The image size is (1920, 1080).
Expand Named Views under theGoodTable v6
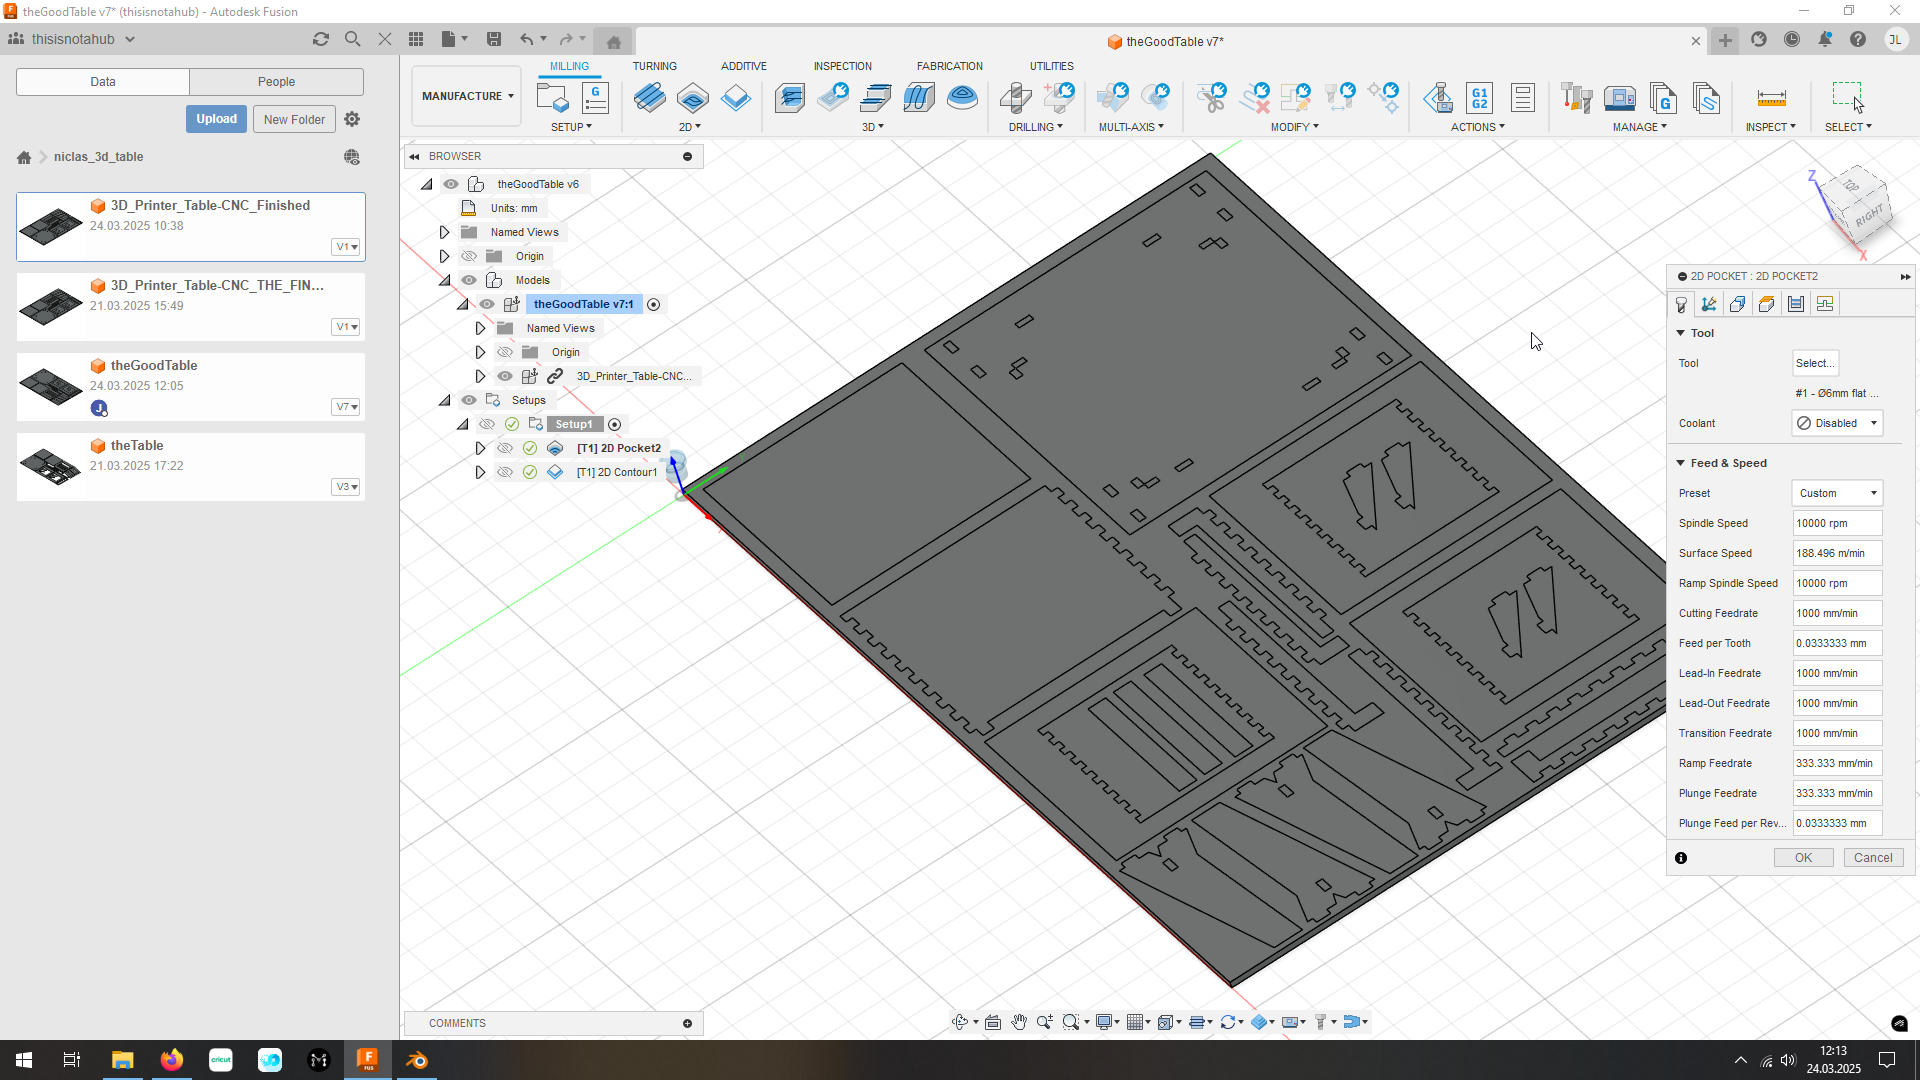(444, 232)
